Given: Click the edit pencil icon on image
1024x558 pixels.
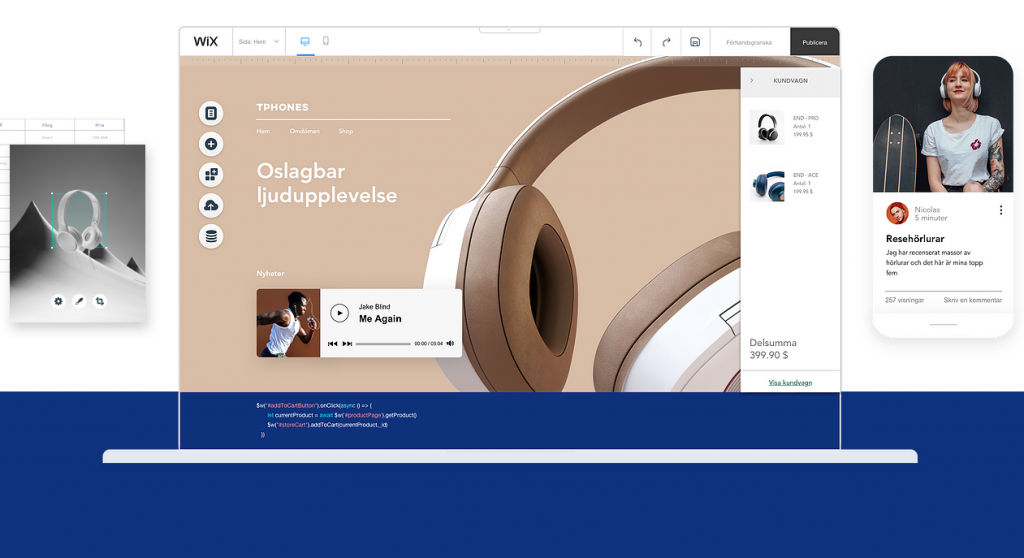Looking at the screenshot, I should tap(79, 301).
